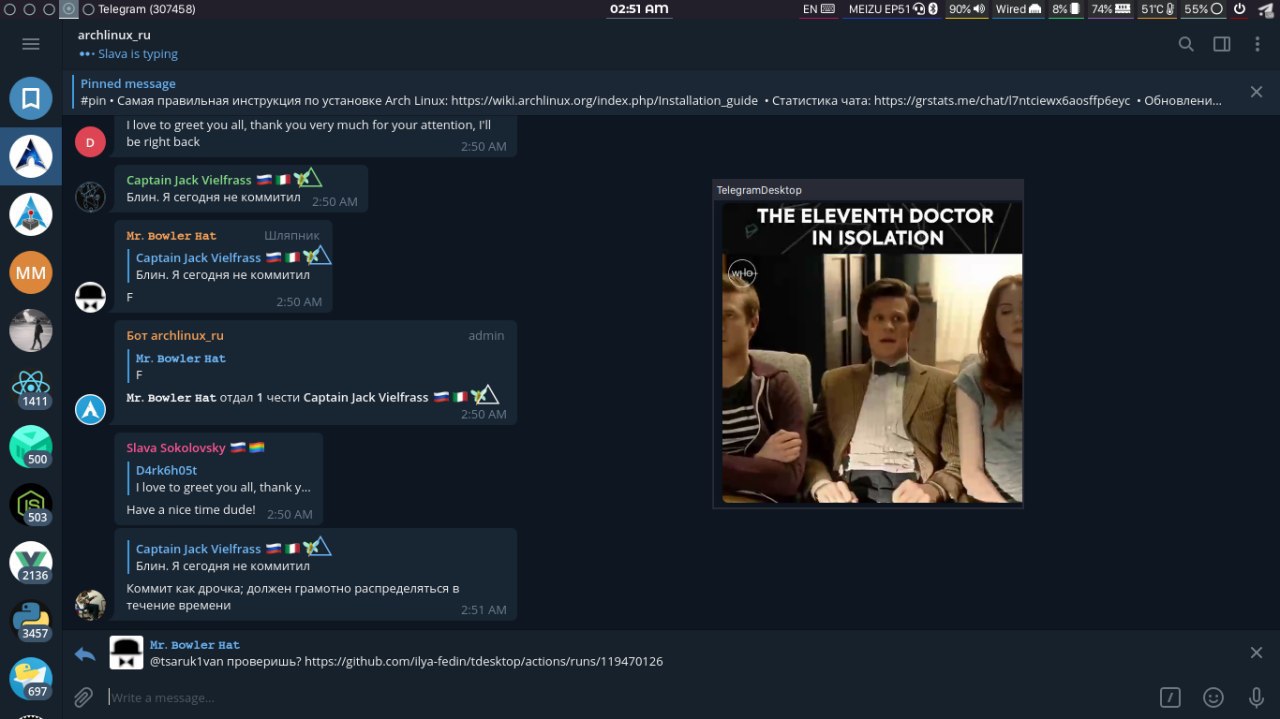1280x719 pixels.
Task: Click the power button icon in top bar
Action: (1239, 9)
